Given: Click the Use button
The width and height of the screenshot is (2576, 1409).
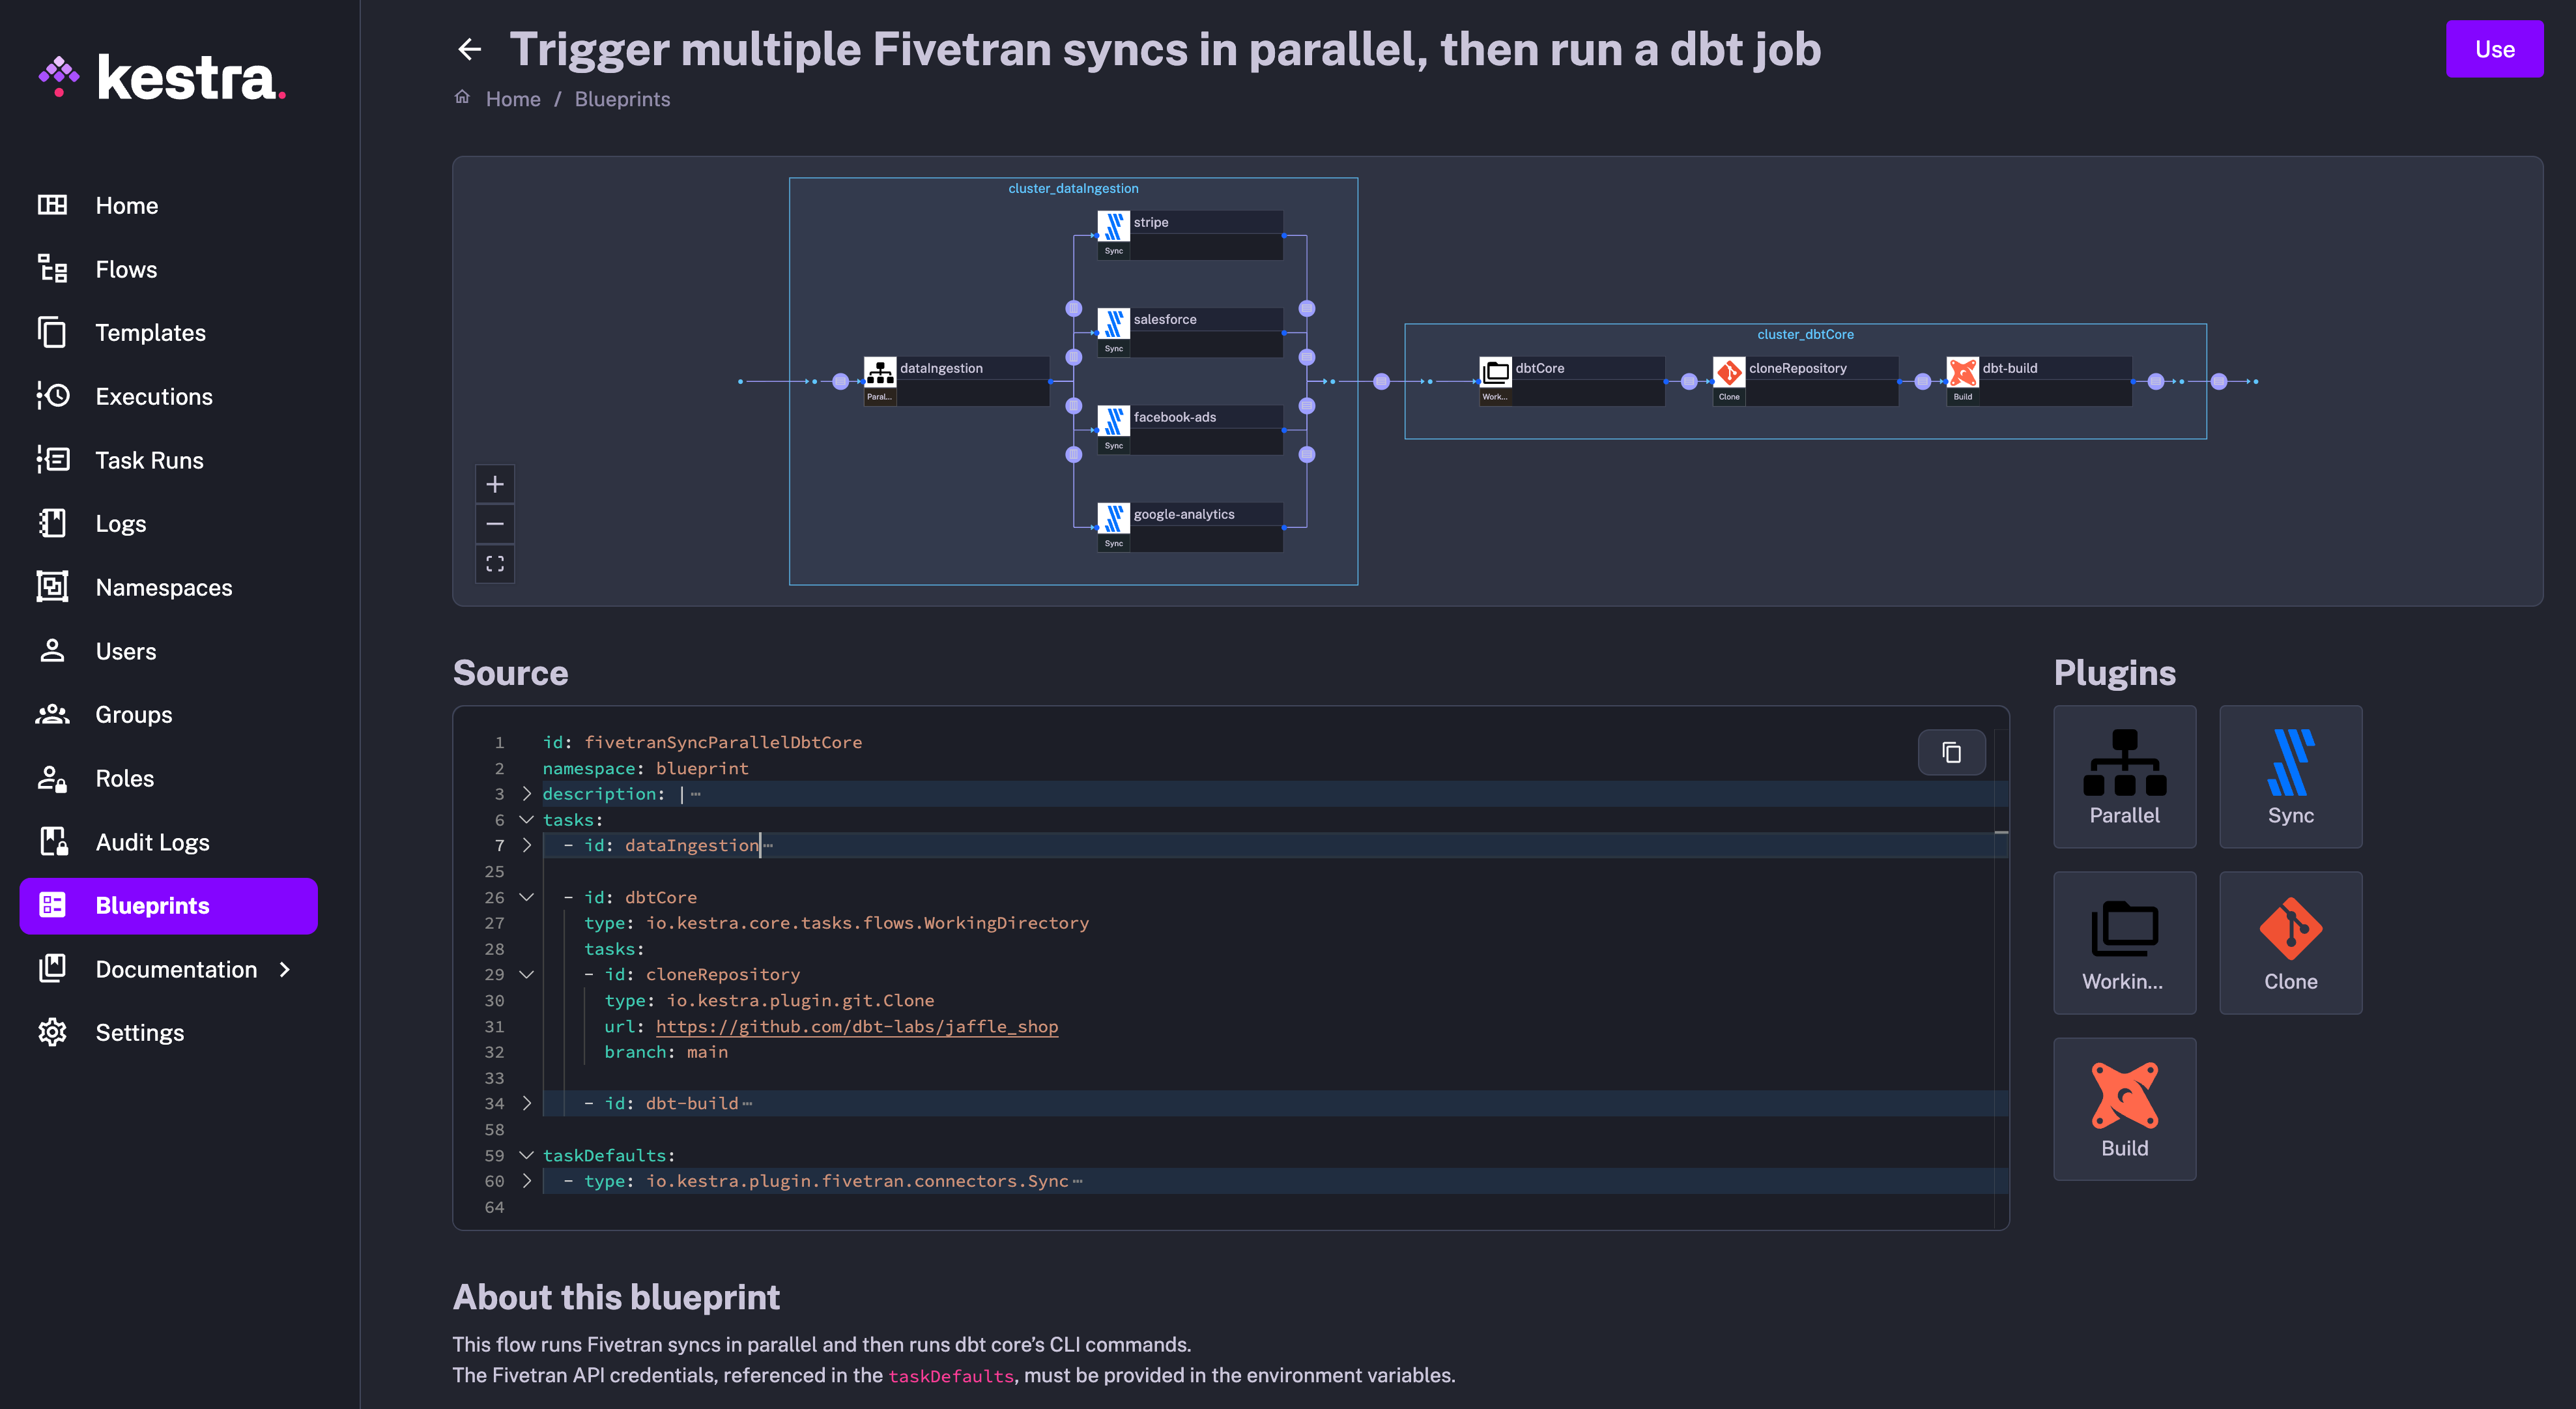Looking at the screenshot, I should pos(2494,48).
